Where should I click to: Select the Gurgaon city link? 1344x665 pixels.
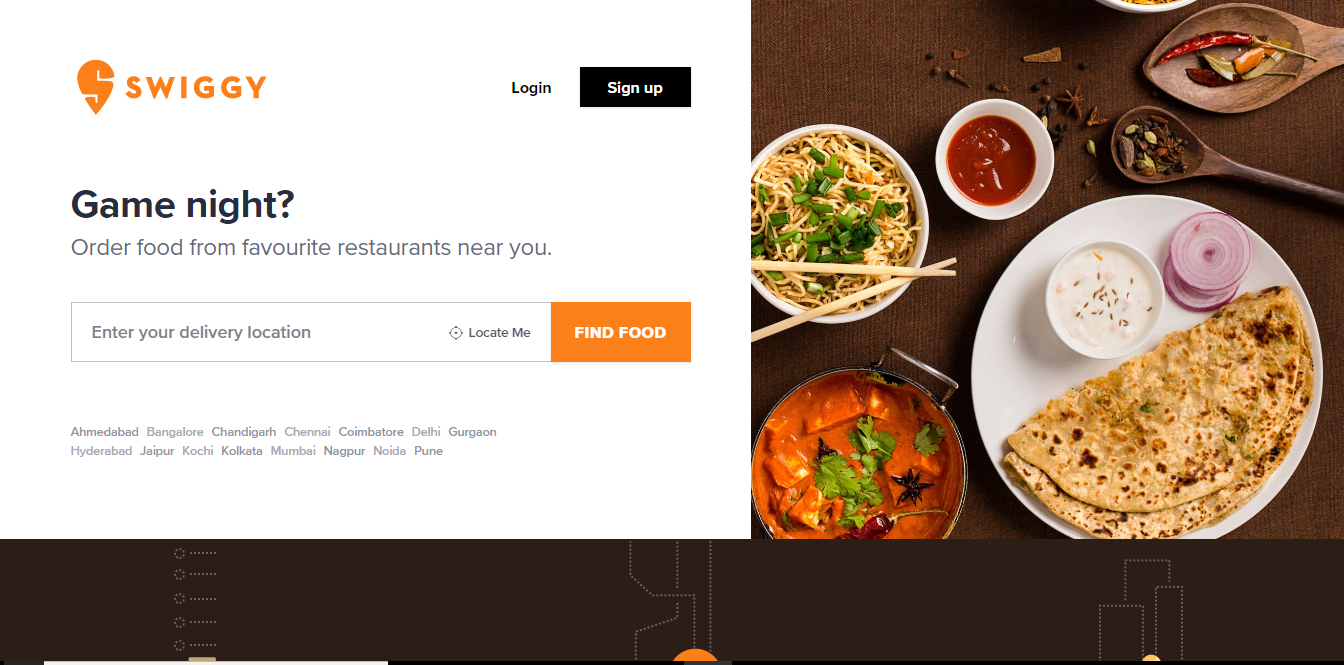(472, 432)
